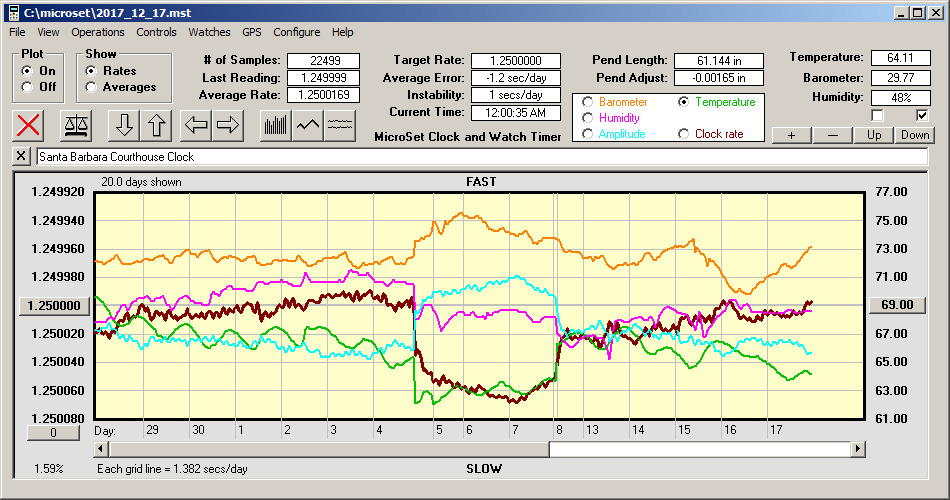The image size is (950, 500).
Task: Click the Target Rate field
Action: point(516,61)
